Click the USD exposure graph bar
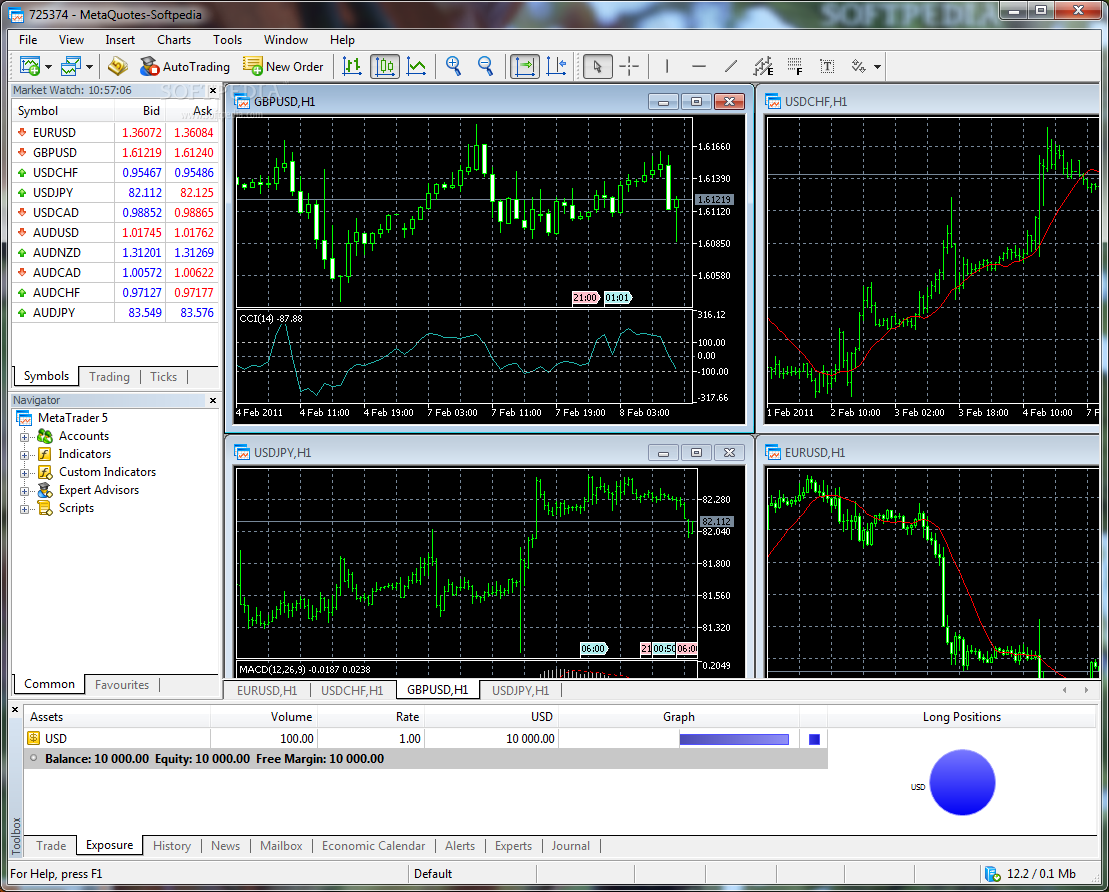Screen dimensions: 1109x892 click(x=734, y=739)
